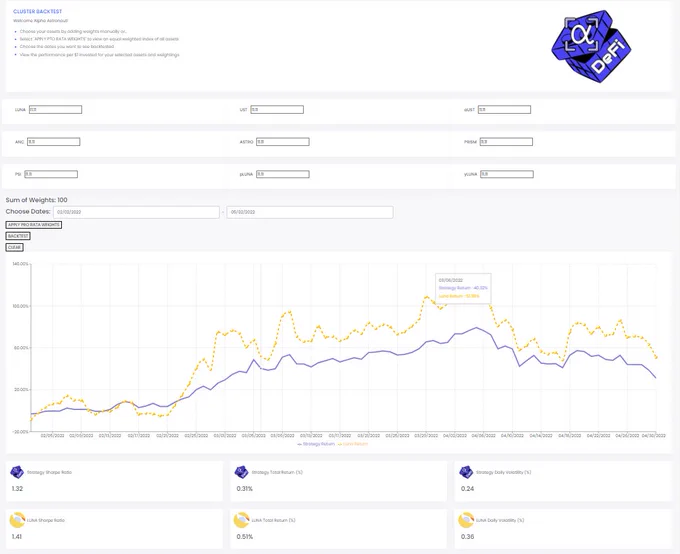The image size is (680, 554).
Task: Click the strategy total return value 0.31%
Action: point(245,489)
